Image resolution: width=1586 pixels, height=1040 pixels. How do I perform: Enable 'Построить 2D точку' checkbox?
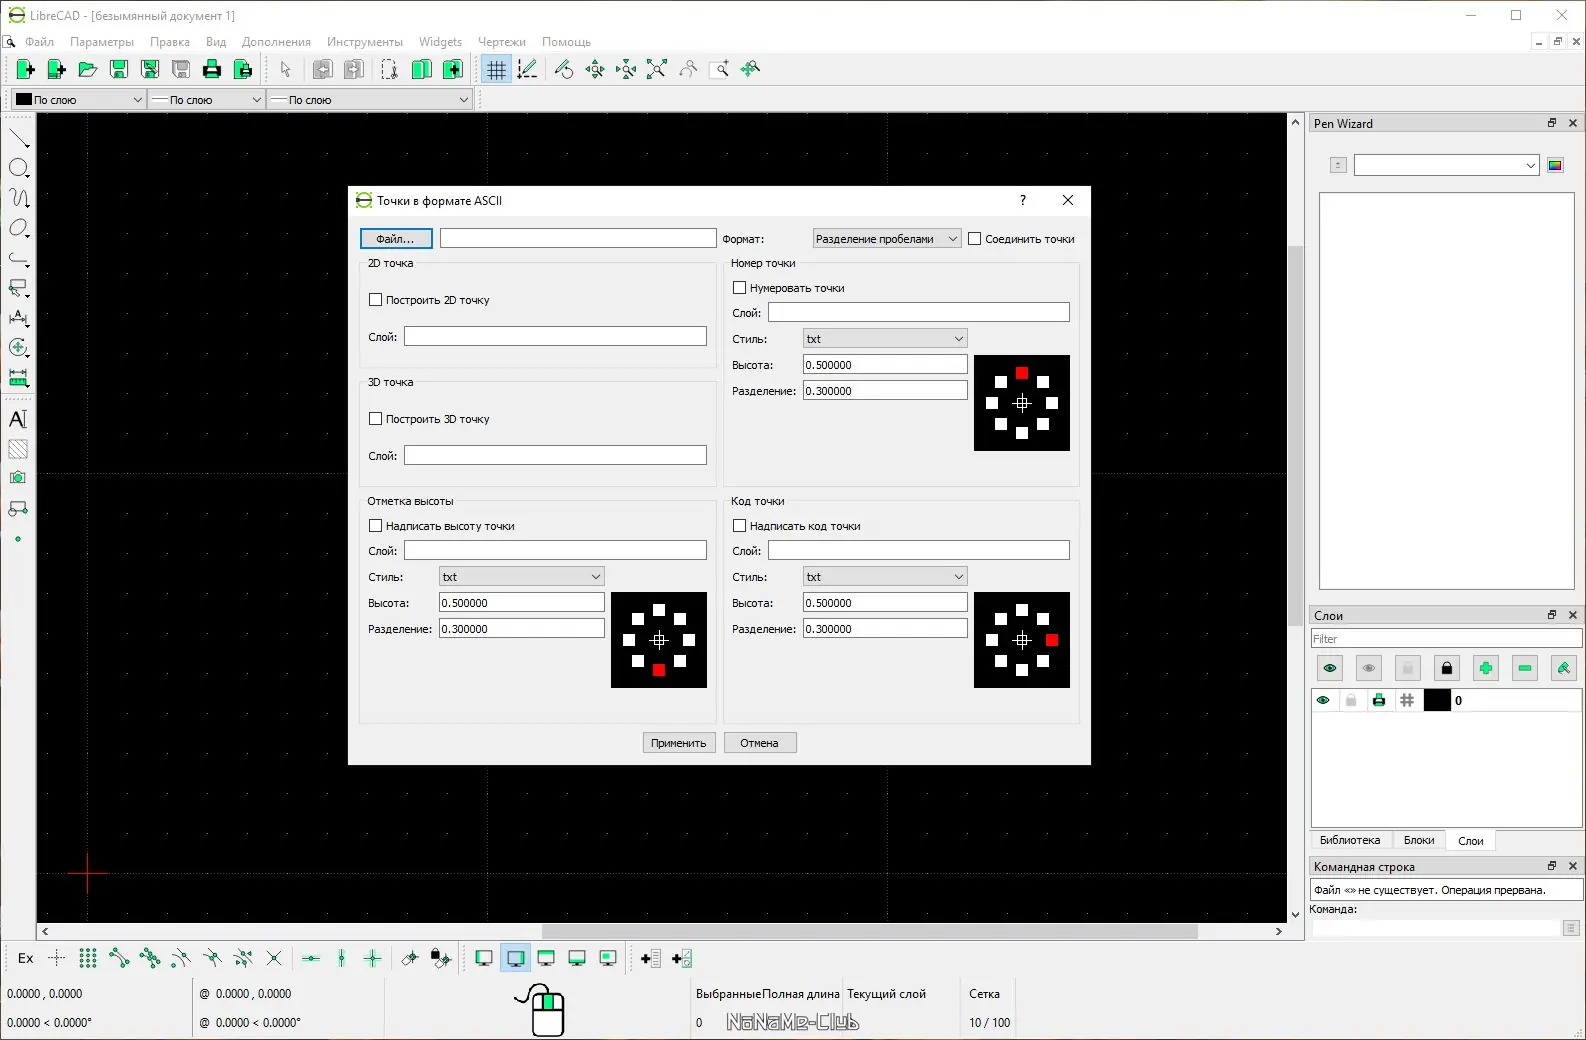coord(376,300)
